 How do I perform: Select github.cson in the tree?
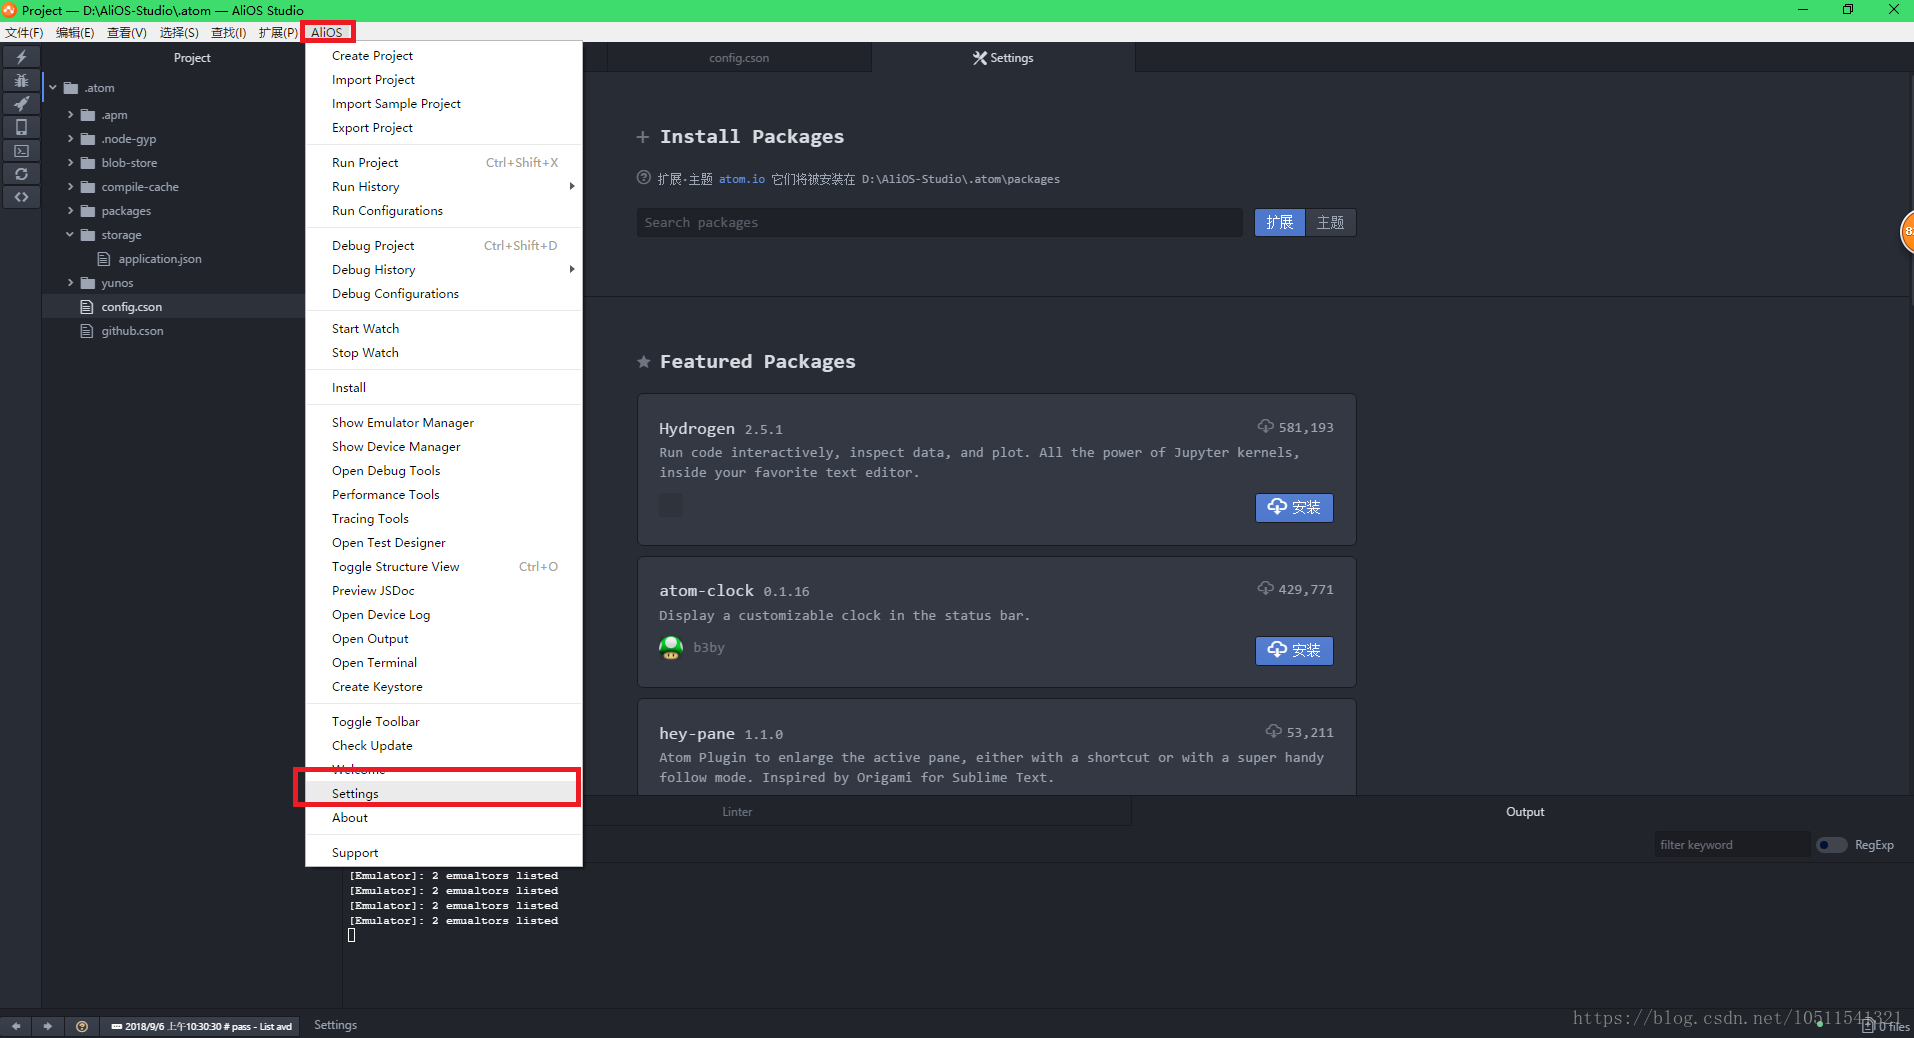132,331
